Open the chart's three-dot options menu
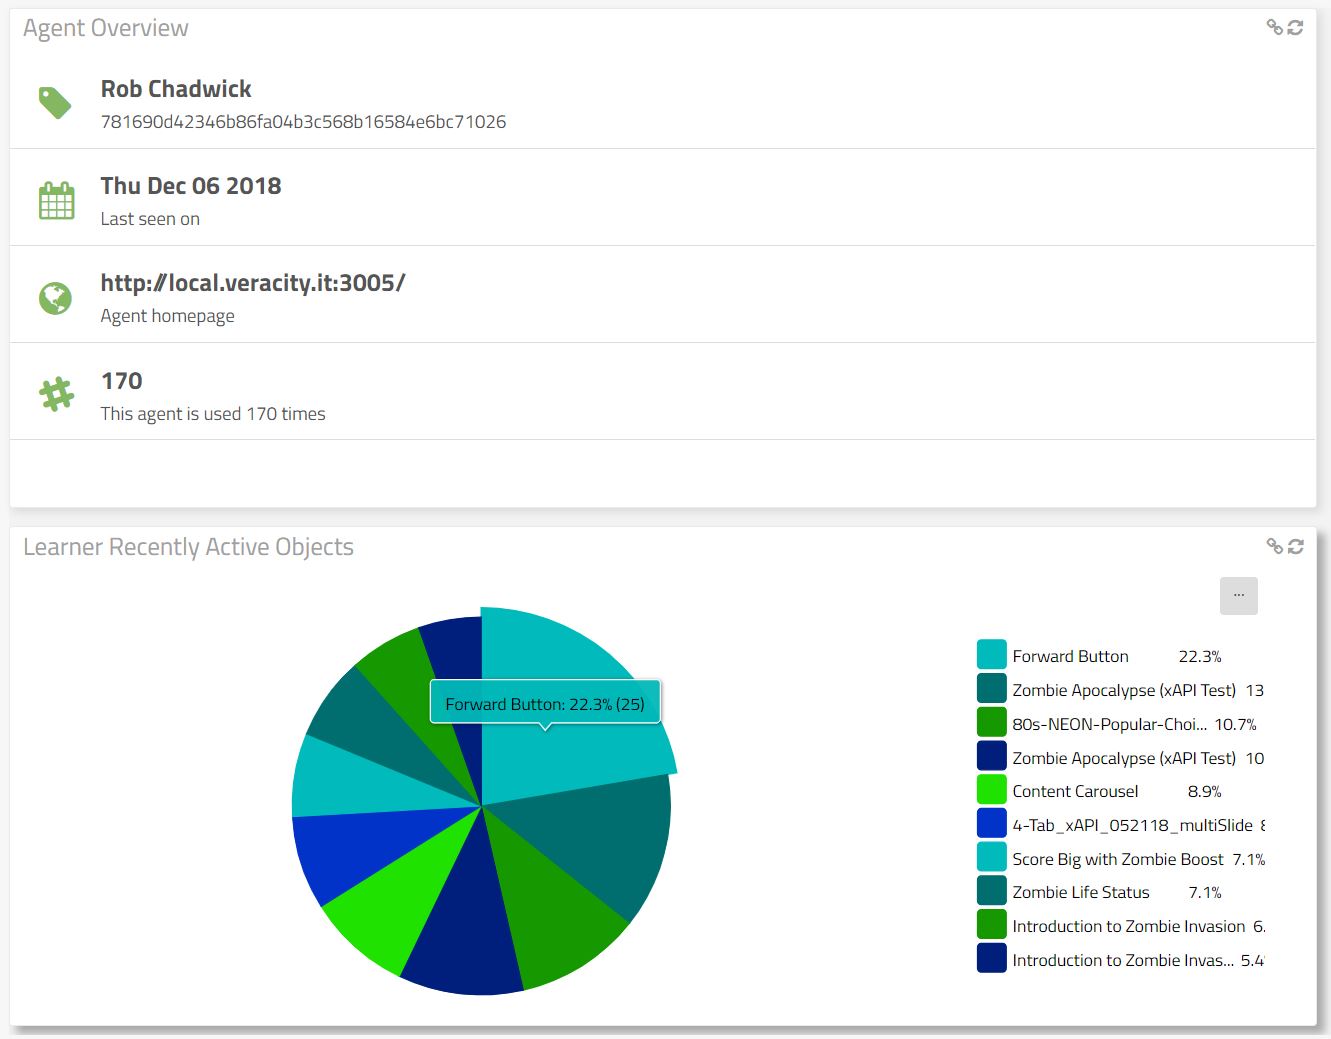The width and height of the screenshot is (1331, 1039). tap(1238, 595)
